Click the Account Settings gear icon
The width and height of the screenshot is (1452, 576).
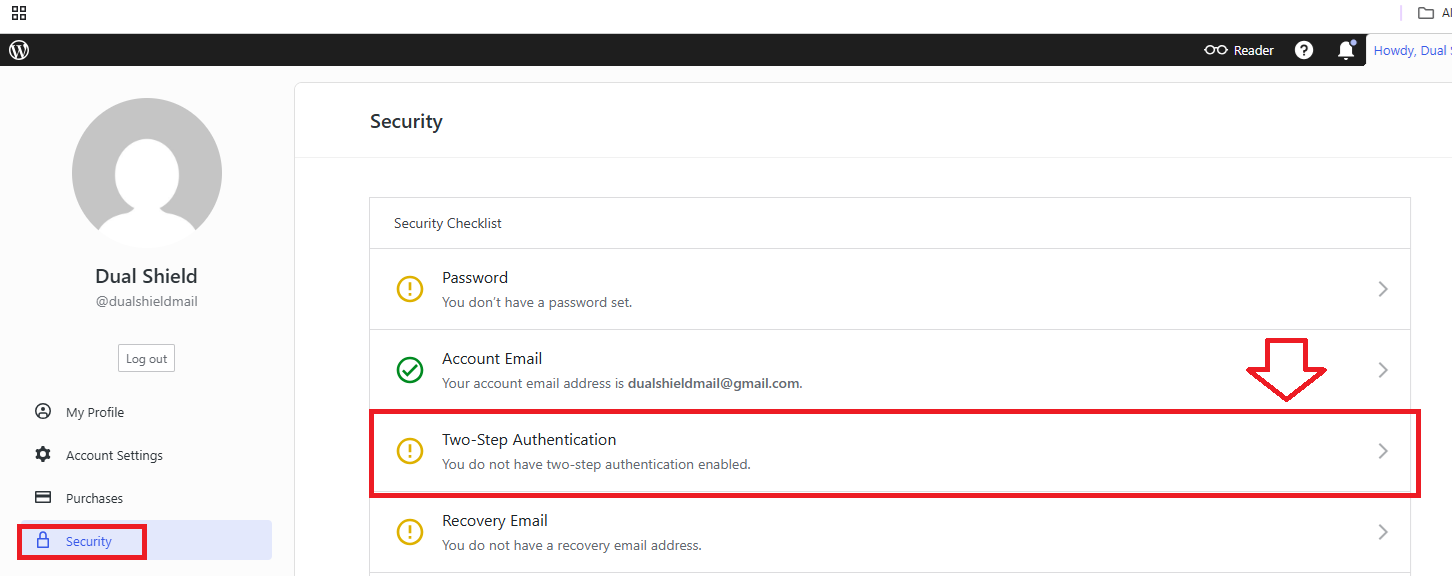pyautogui.click(x=43, y=455)
